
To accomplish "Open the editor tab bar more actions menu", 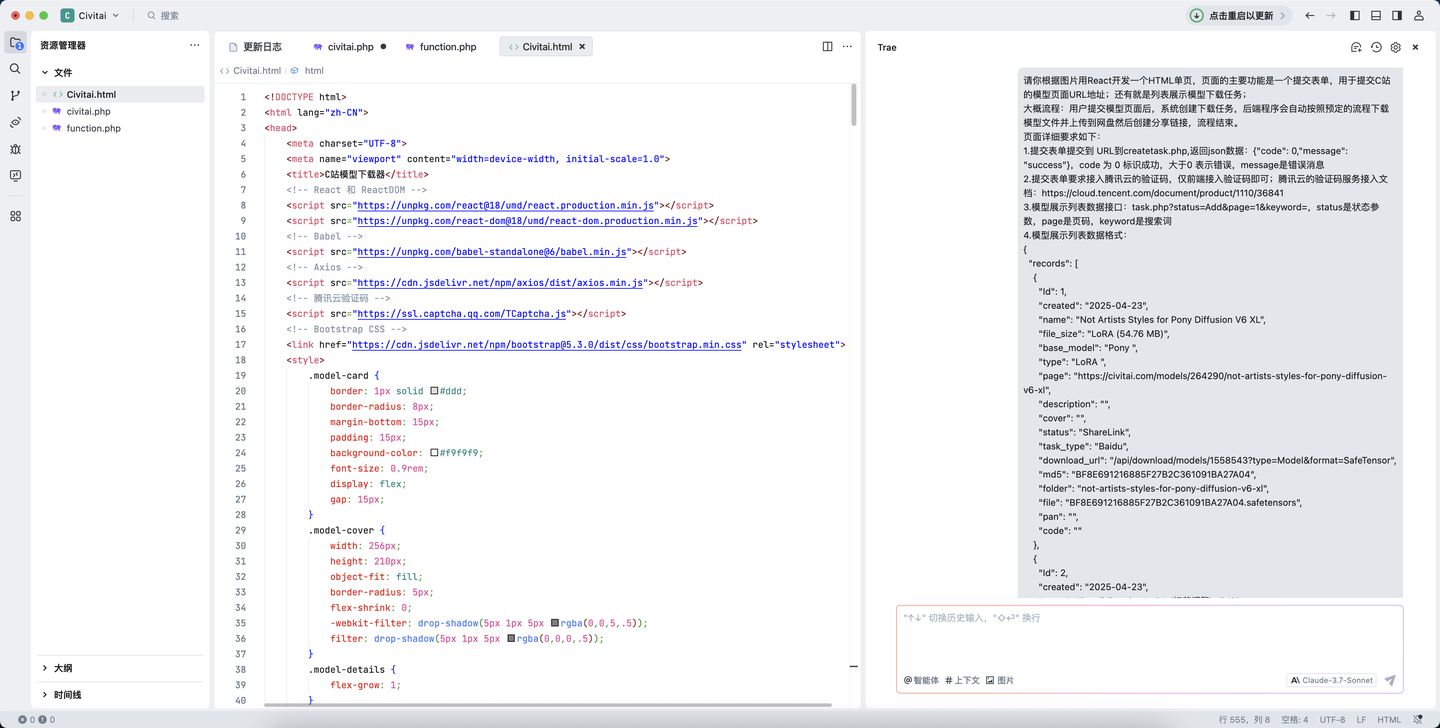I will [x=847, y=46].
